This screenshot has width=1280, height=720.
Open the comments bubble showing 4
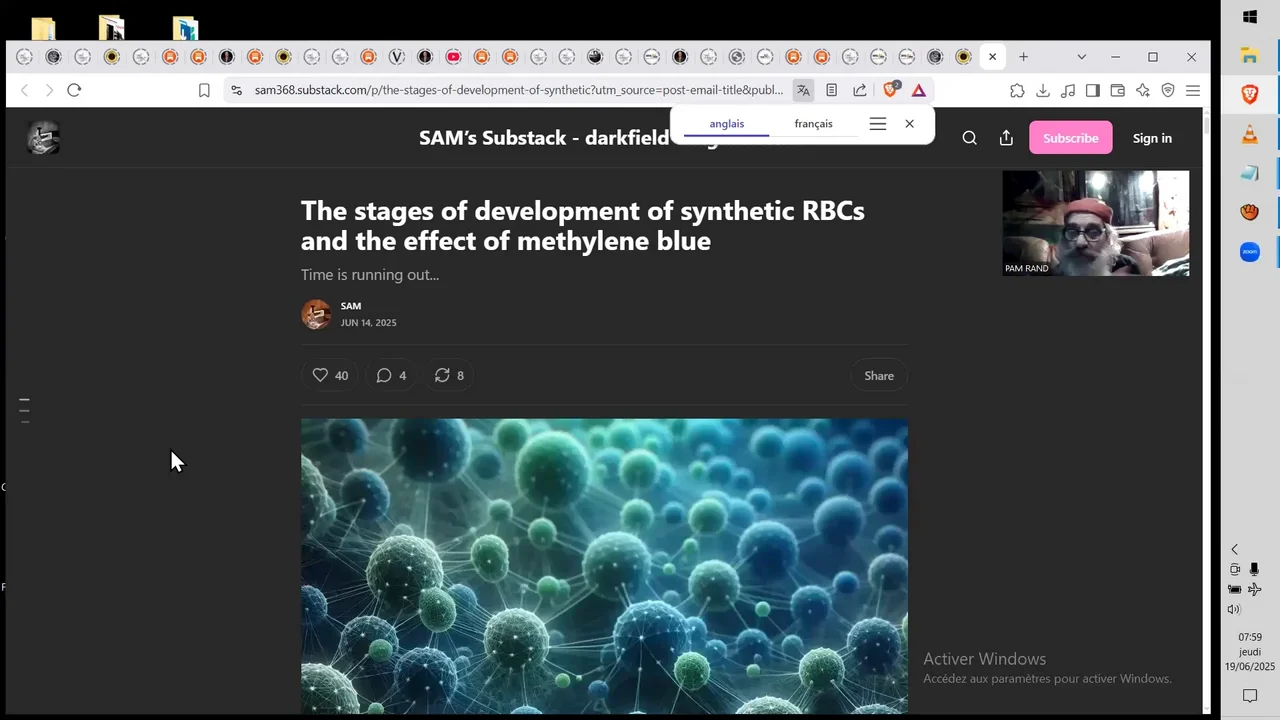(x=391, y=375)
